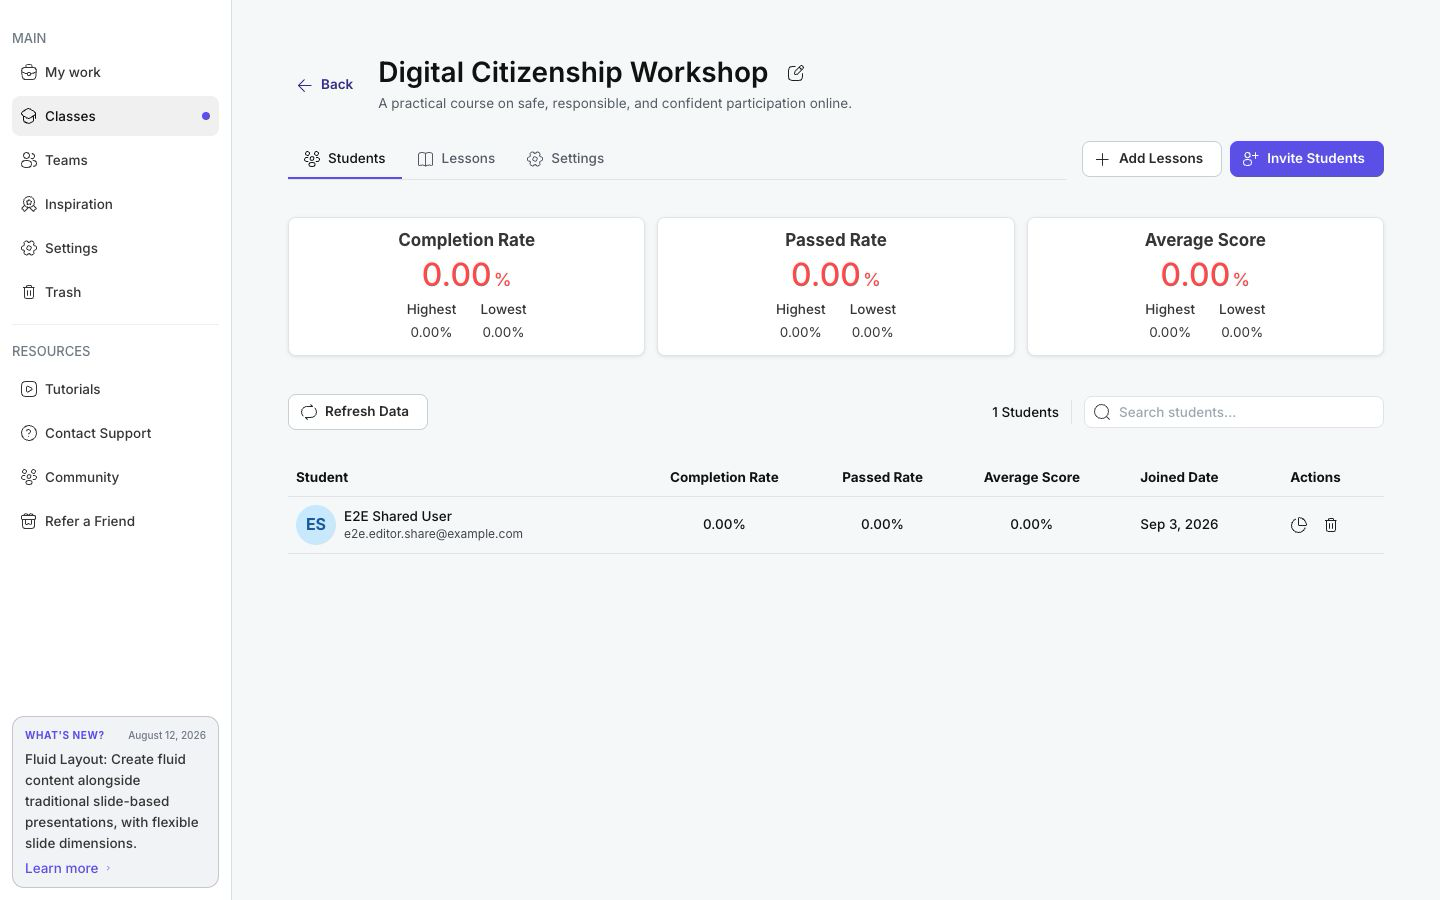This screenshot has width=1440, height=900.
Task: Click the Passed Rate summary card
Action: 836,286
